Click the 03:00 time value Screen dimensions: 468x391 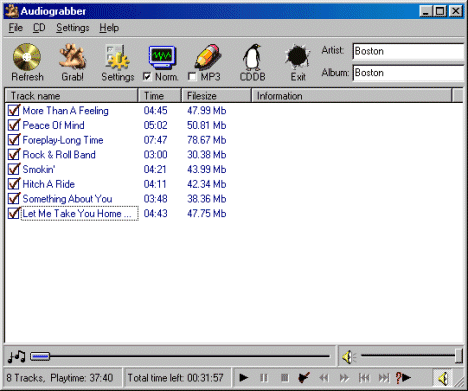pos(155,155)
